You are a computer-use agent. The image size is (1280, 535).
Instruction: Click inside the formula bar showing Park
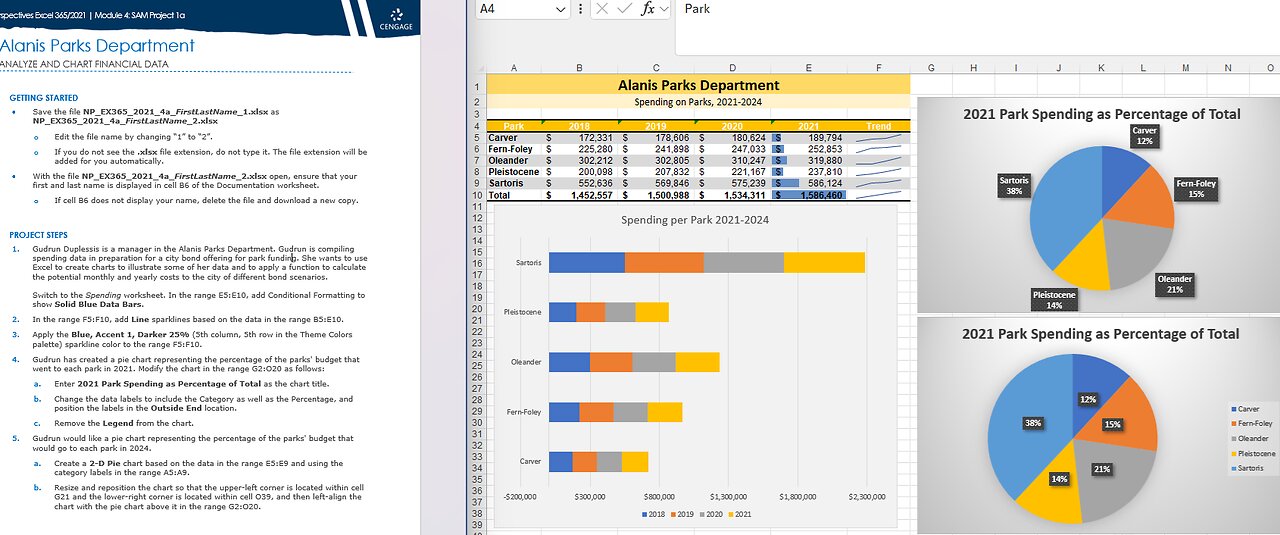[977, 27]
